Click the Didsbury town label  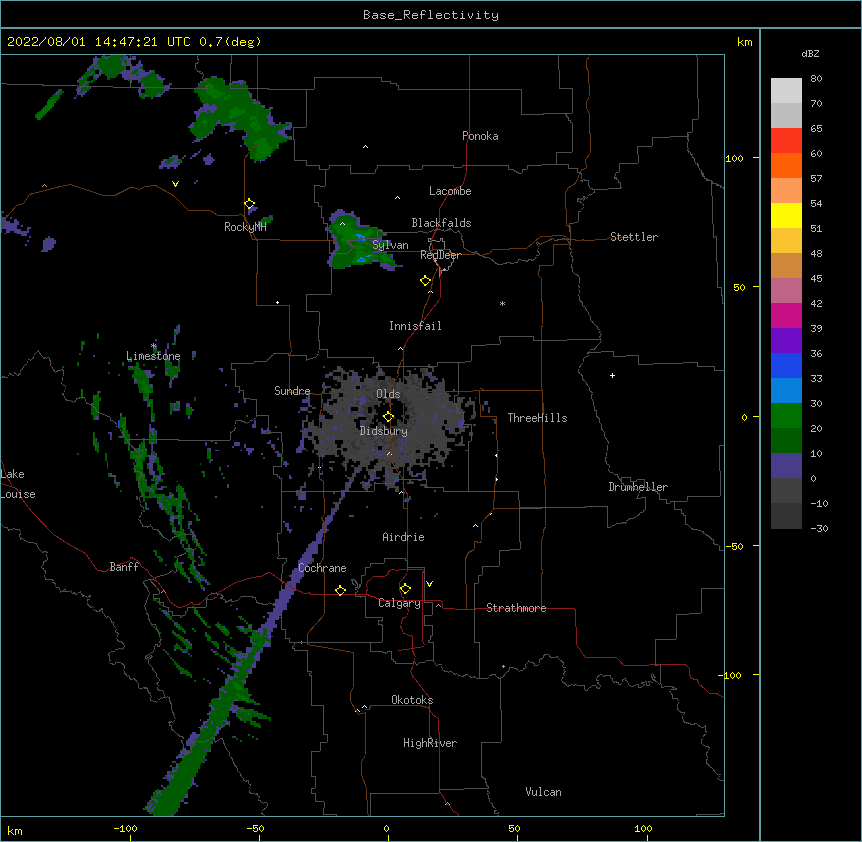384,431
